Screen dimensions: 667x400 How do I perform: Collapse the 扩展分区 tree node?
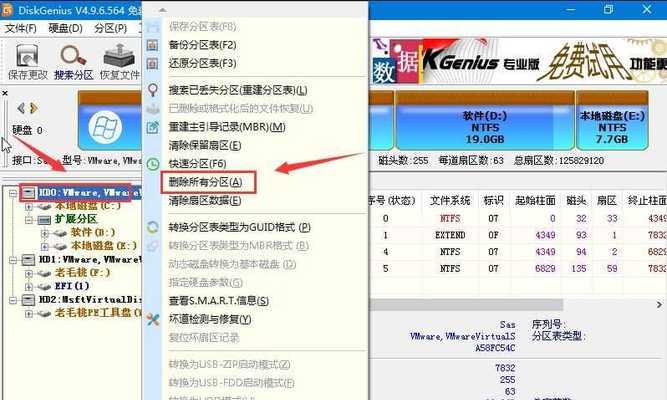click(x=29, y=220)
